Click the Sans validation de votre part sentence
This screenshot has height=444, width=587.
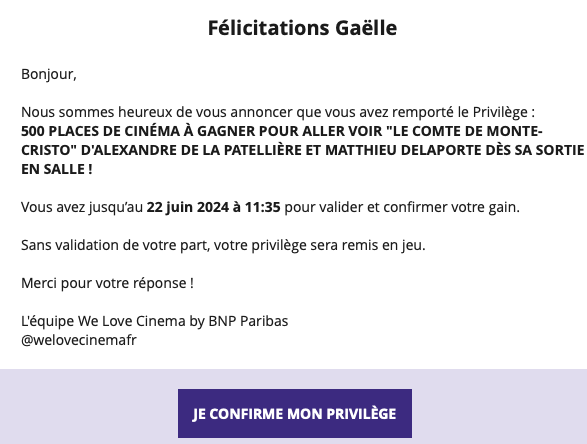[223, 245]
